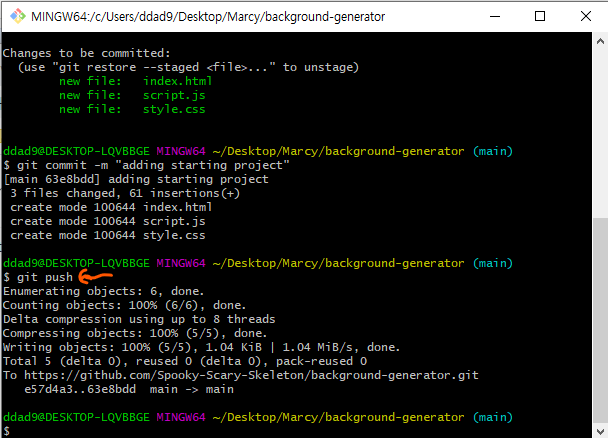Click 'Counting objects: 100% (6/6)' line
Viewport: 608px width, 438px height.
(124, 305)
